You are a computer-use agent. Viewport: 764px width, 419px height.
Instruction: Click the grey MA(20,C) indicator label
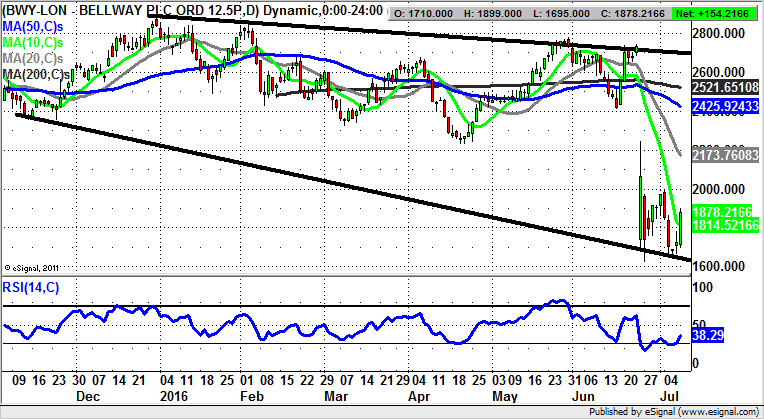[35, 57]
